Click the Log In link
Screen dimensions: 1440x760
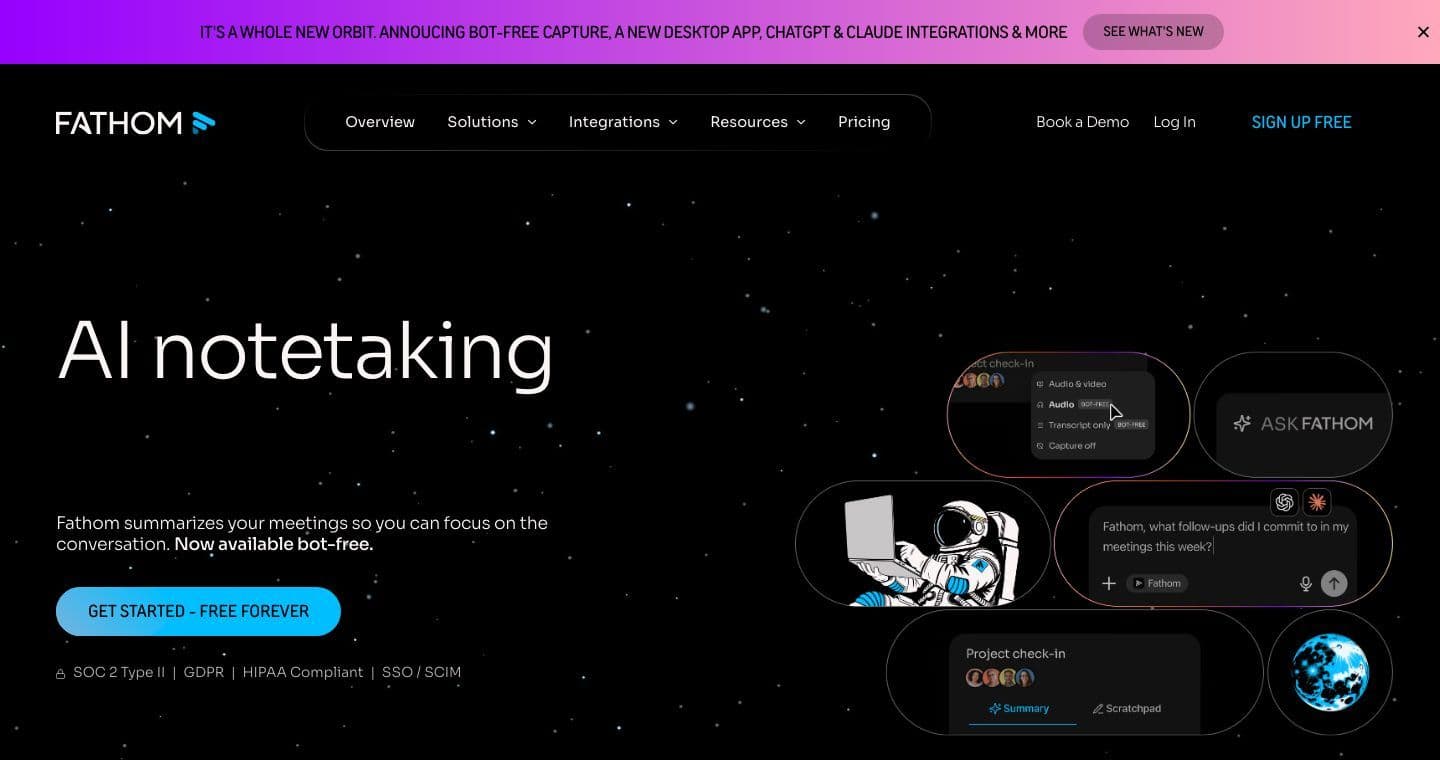click(x=1174, y=122)
